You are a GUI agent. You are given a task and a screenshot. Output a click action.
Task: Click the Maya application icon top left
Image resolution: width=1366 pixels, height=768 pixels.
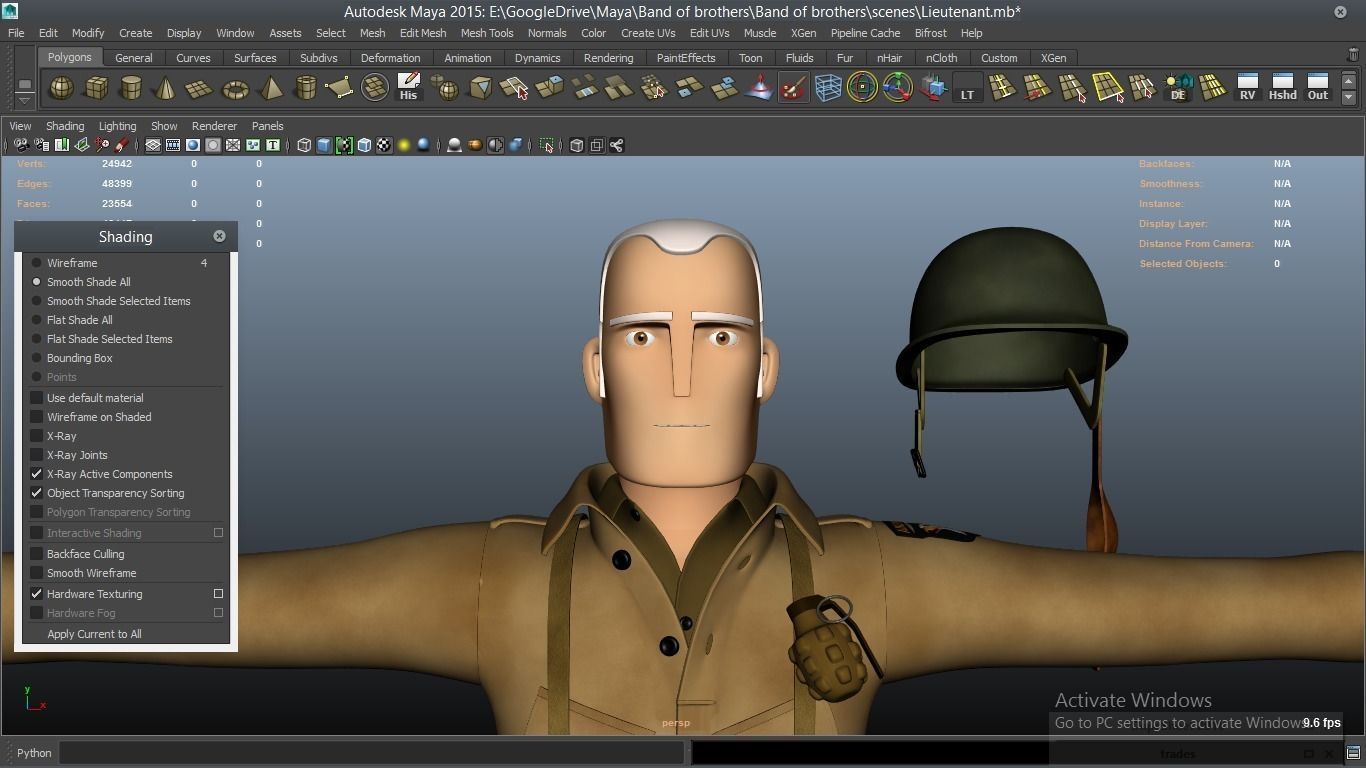pos(9,11)
